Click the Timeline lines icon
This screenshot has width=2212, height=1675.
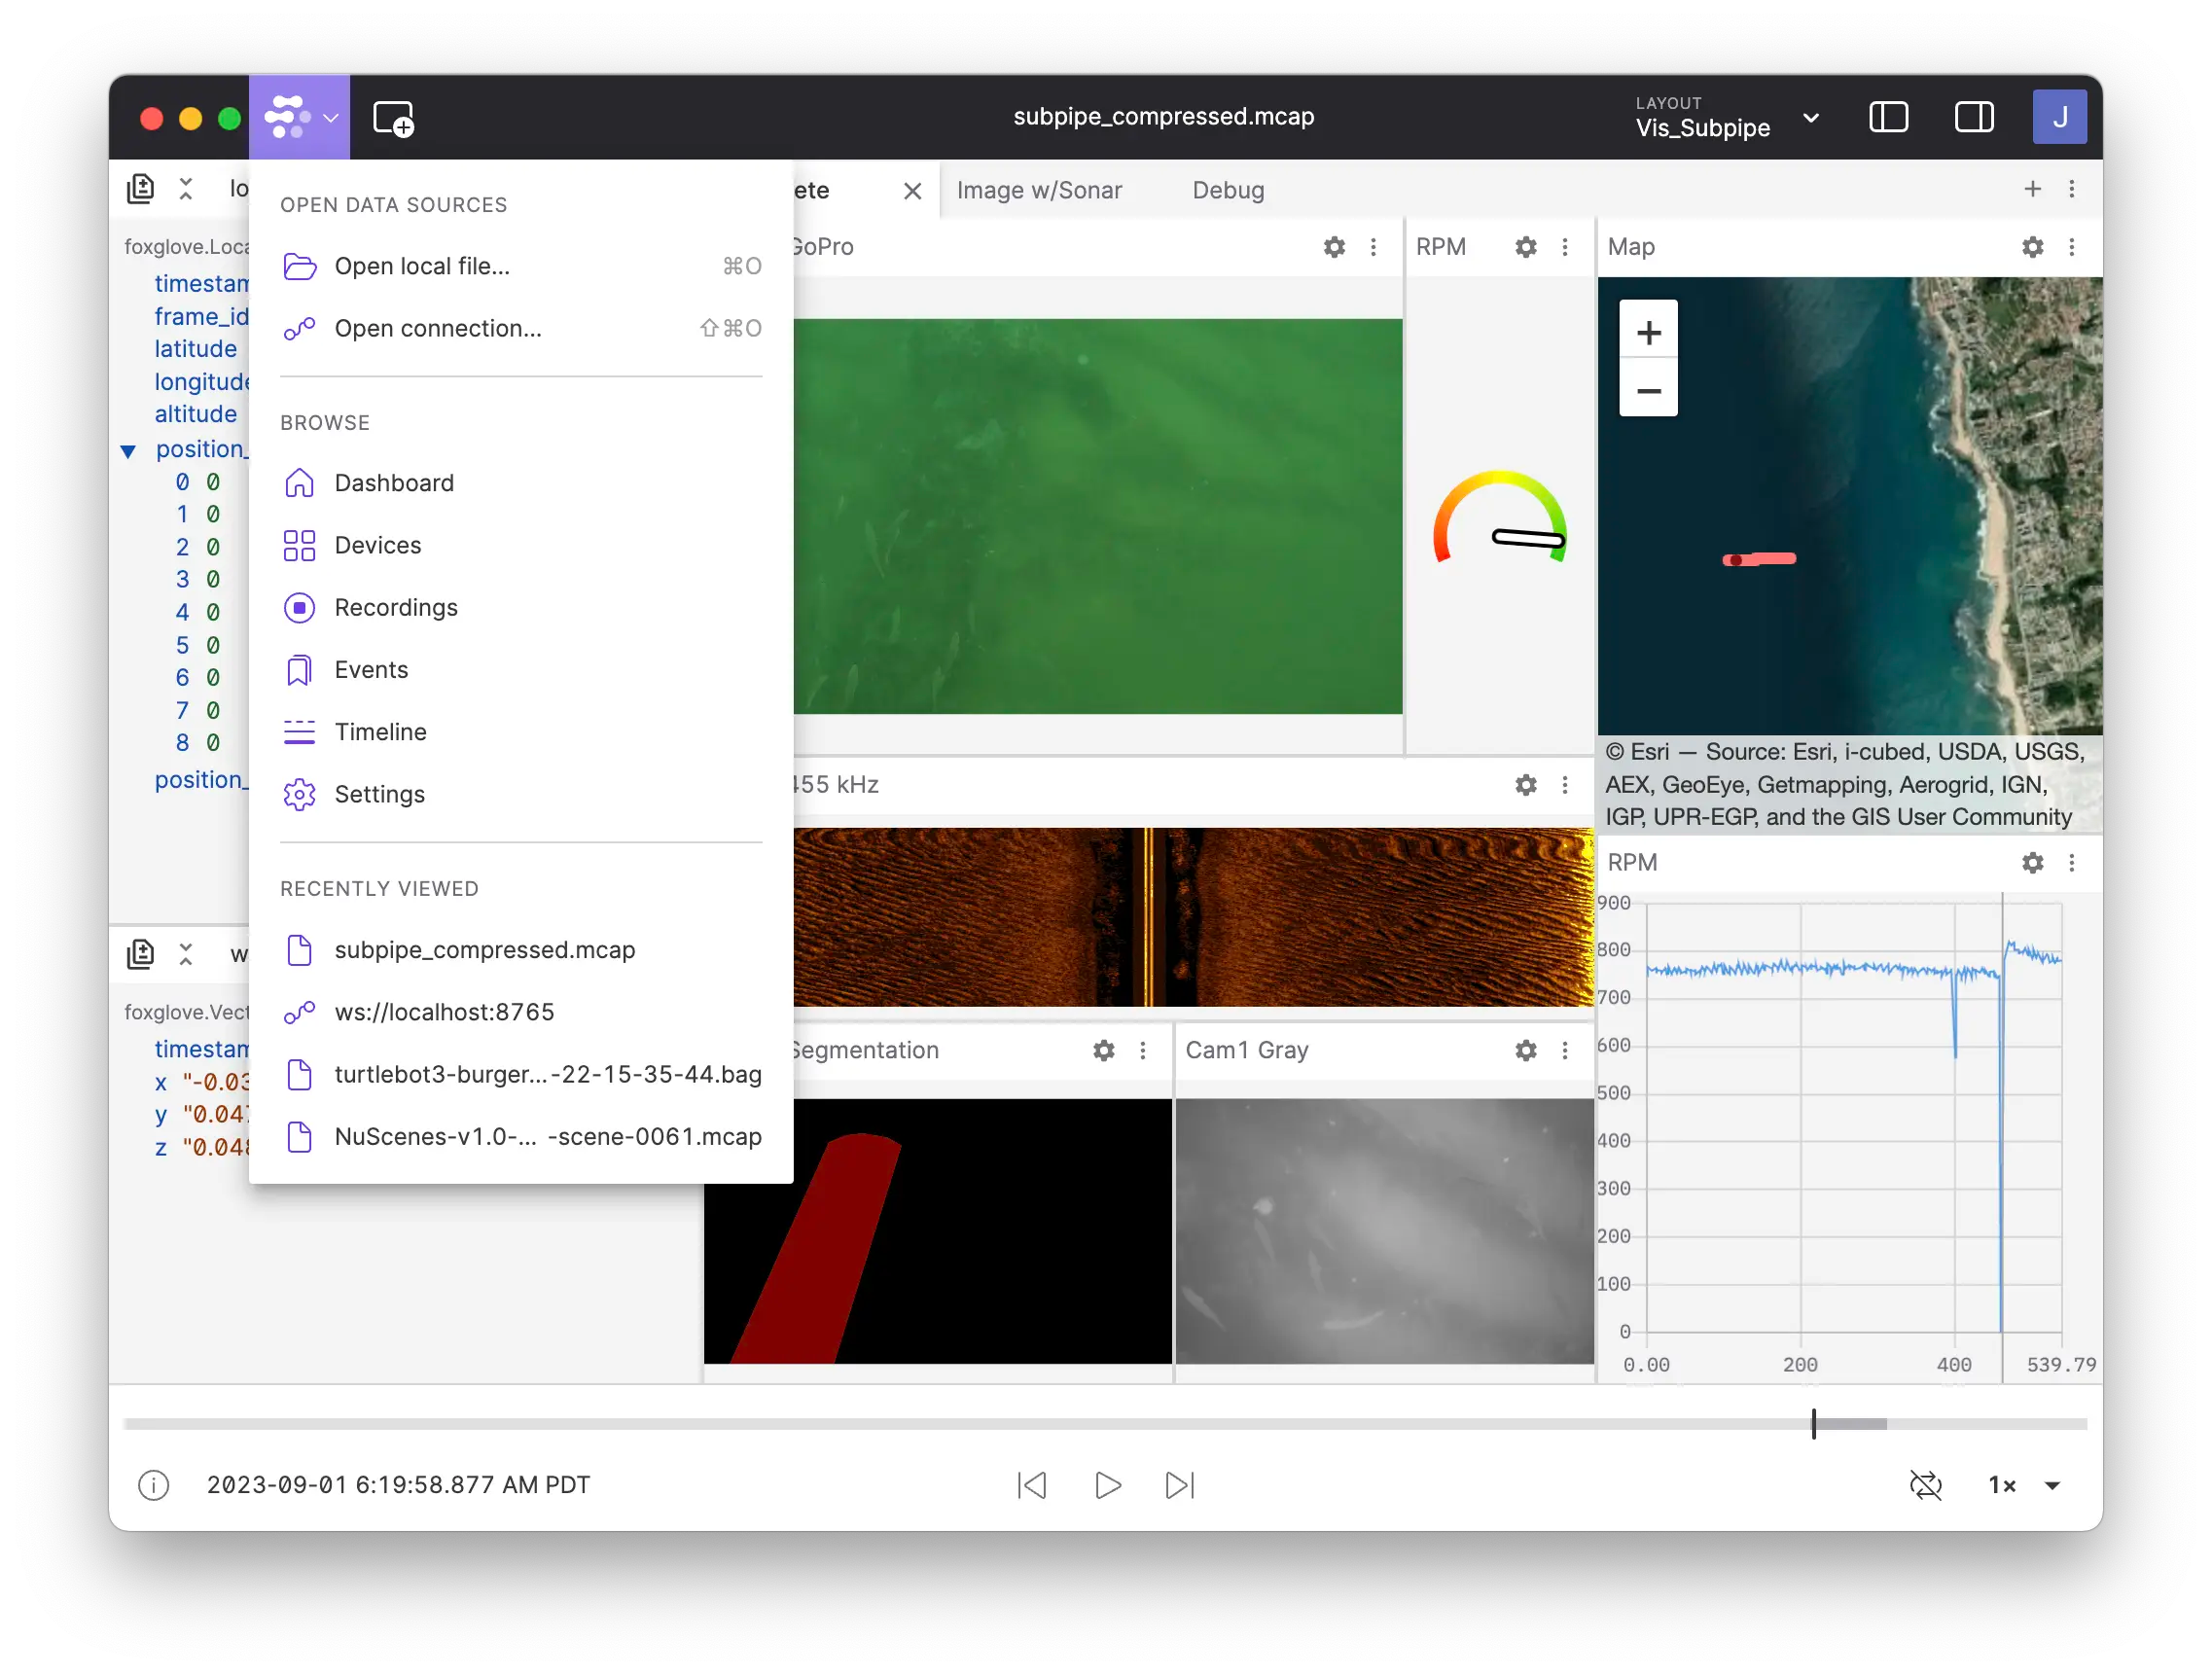pos(299,732)
